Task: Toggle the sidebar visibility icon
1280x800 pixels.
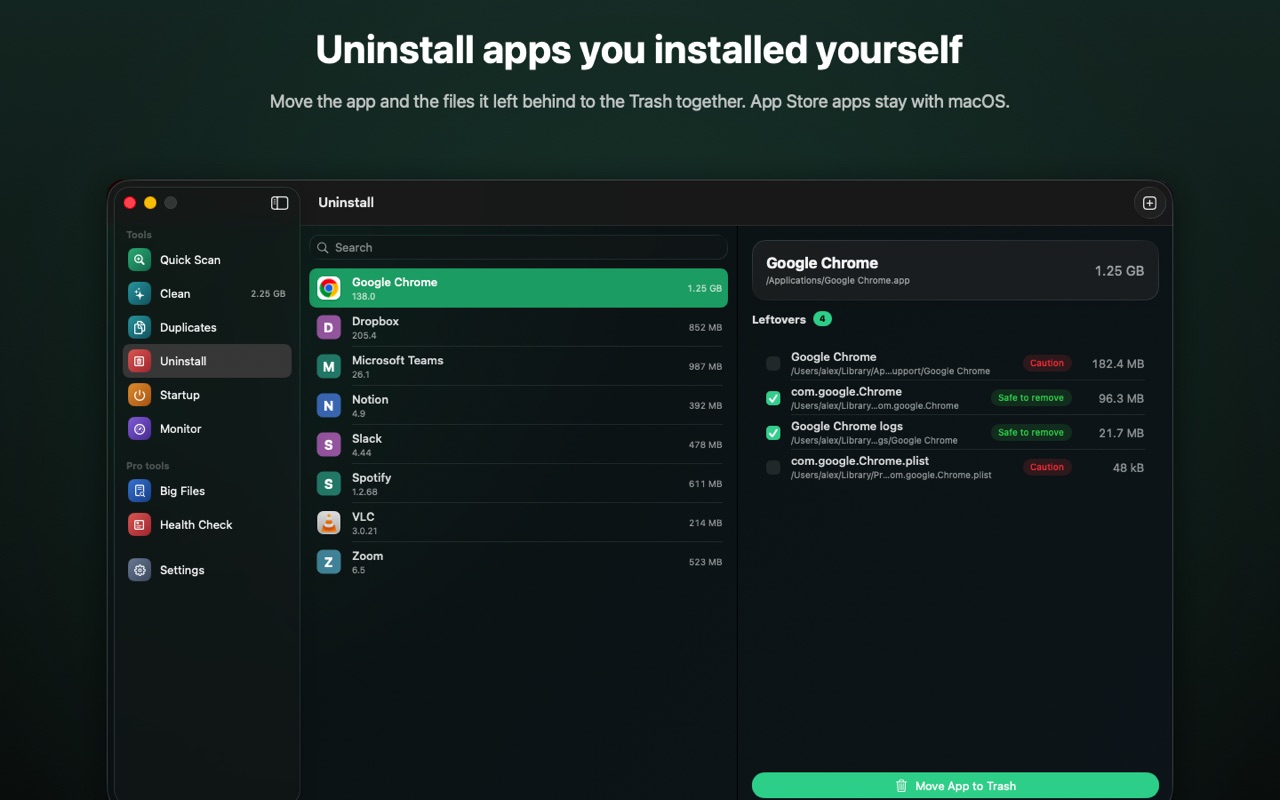Action: coord(280,203)
